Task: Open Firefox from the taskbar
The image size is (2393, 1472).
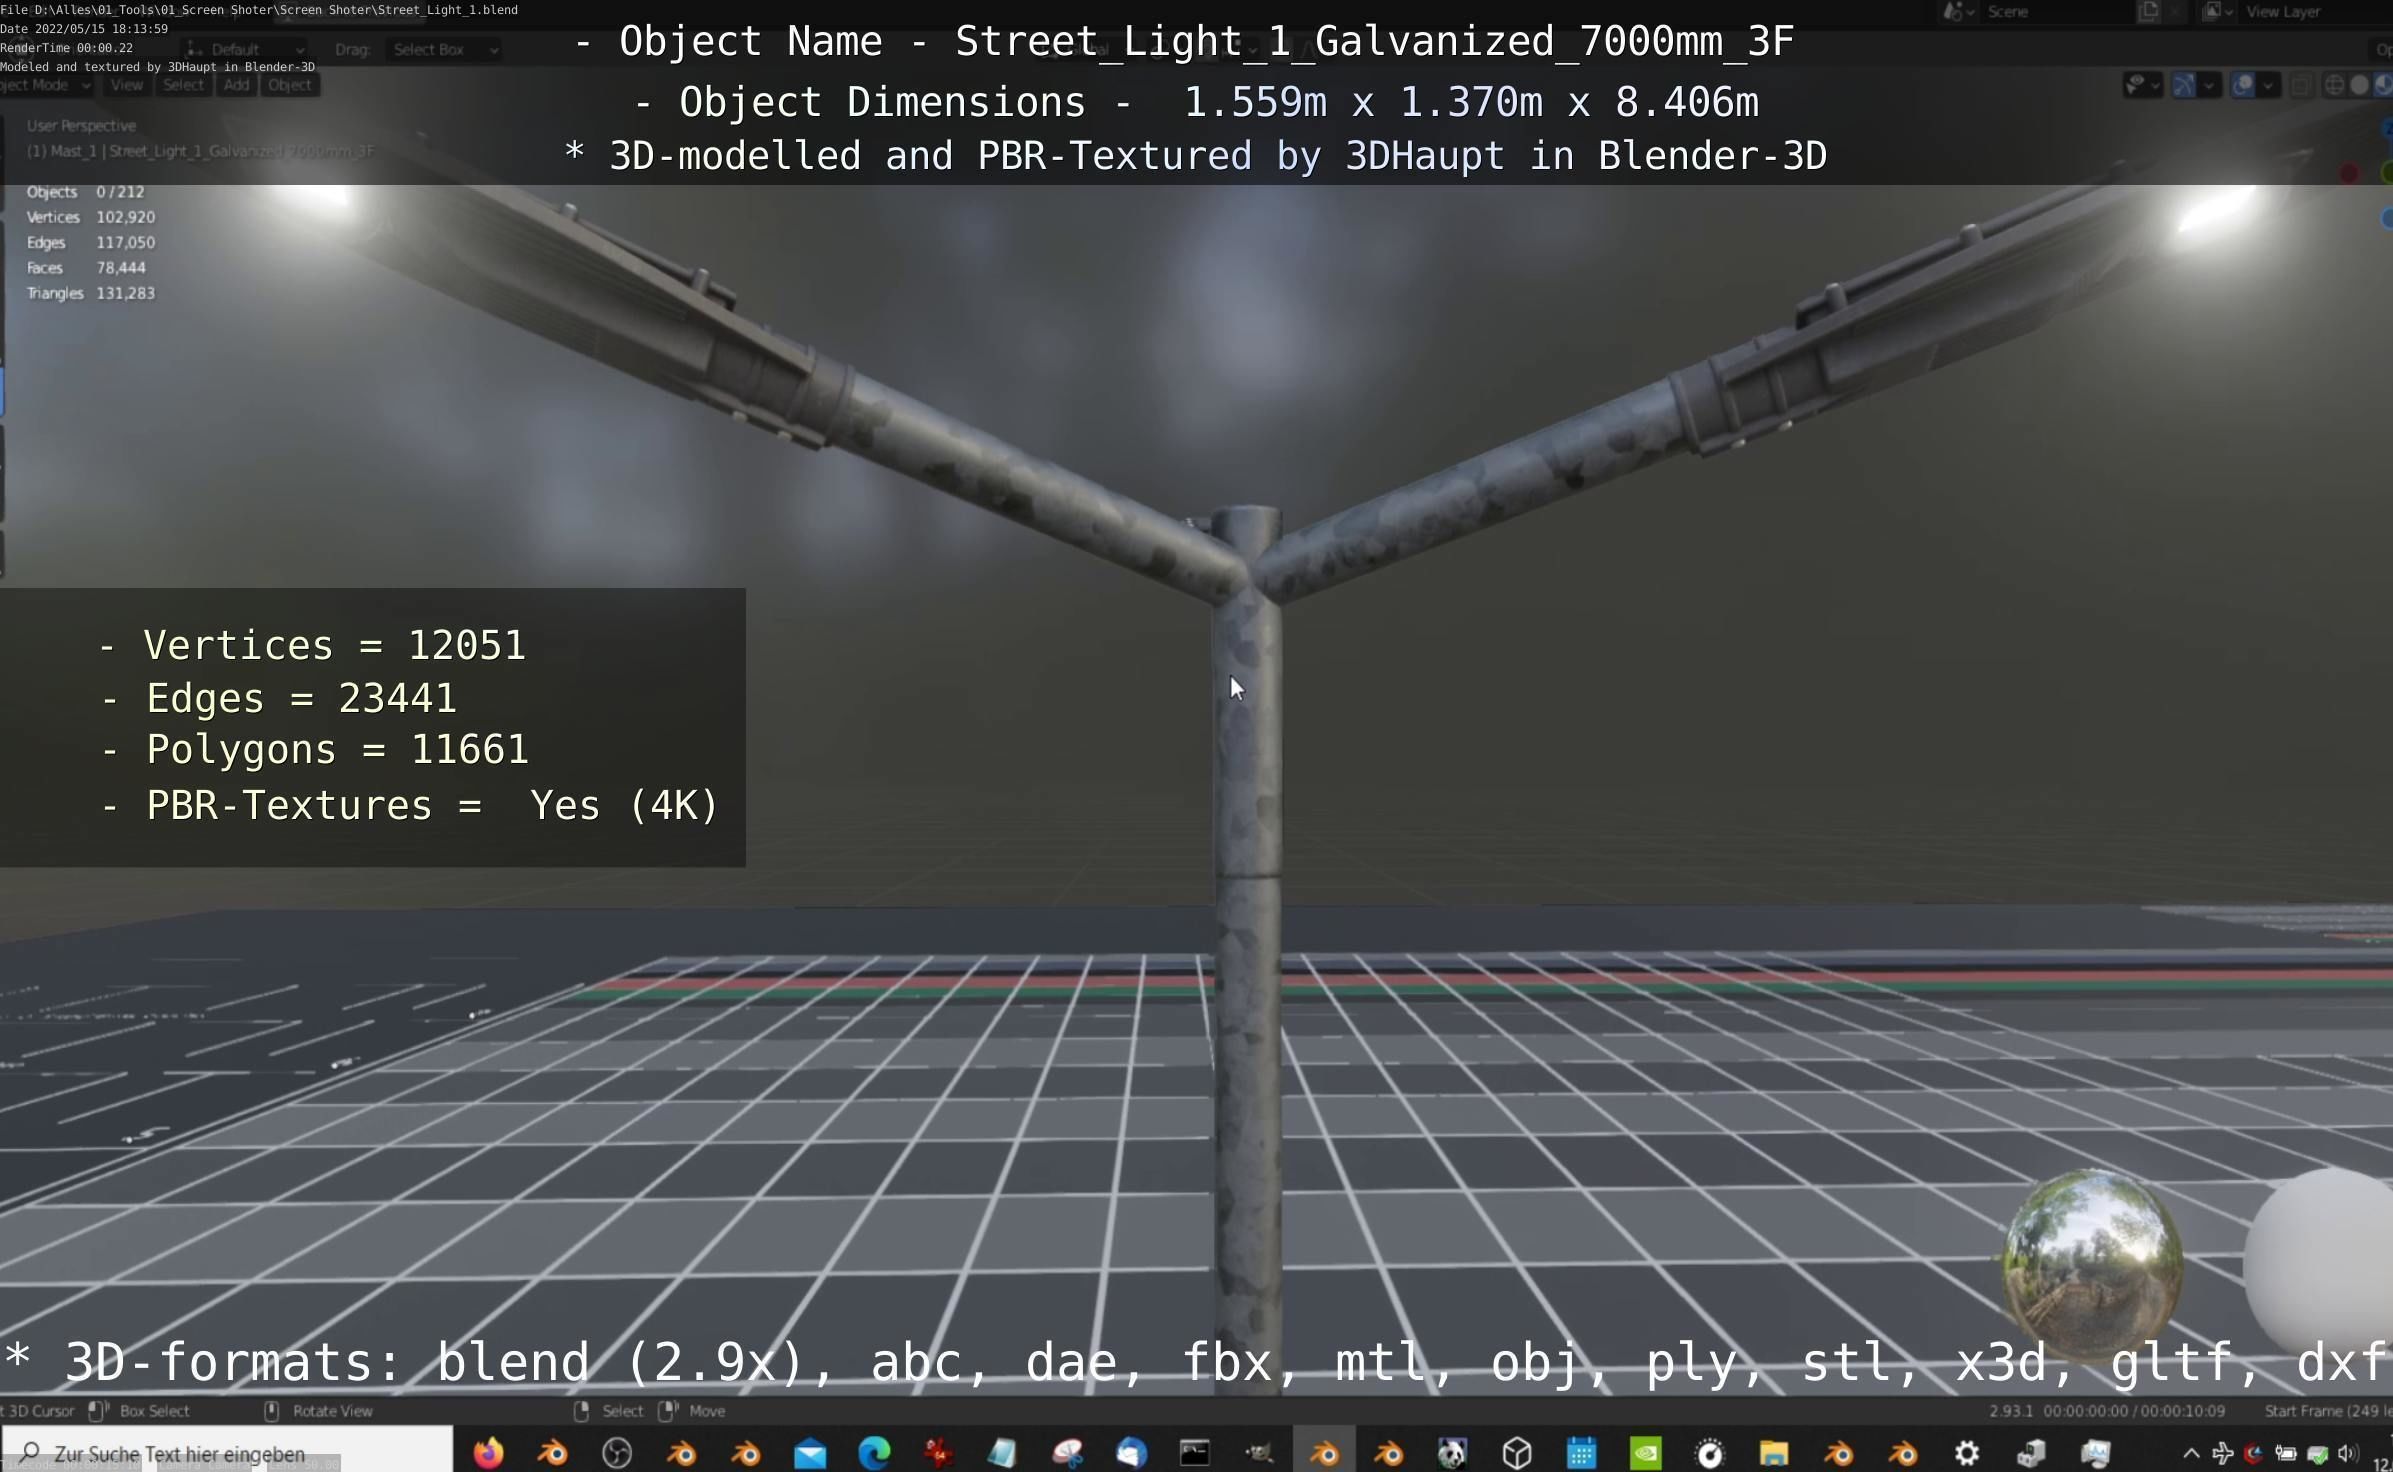Action: tap(488, 1453)
